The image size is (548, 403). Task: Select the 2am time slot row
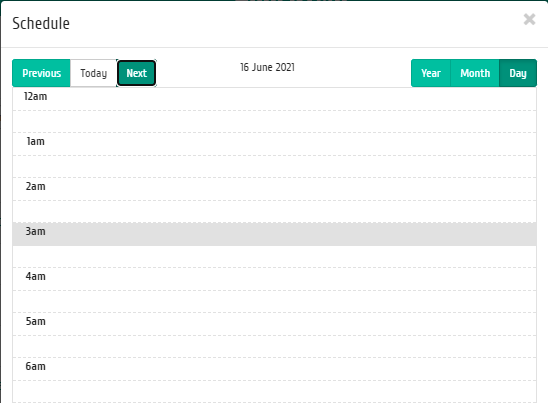click(x=274, y=189)
